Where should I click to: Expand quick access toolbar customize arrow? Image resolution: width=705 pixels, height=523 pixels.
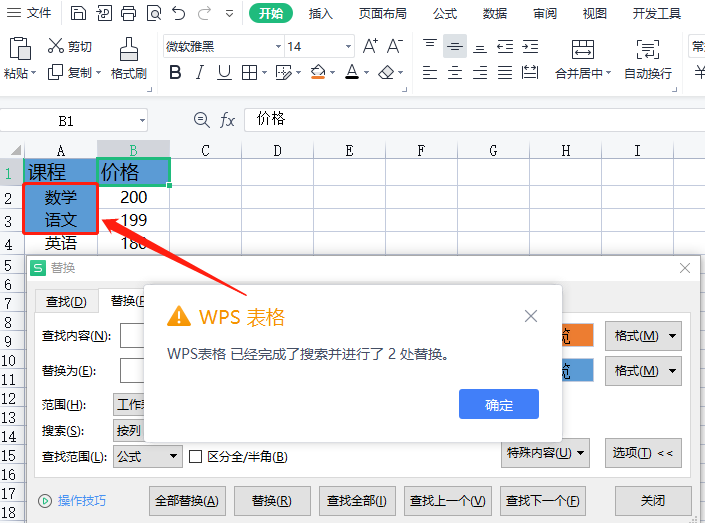[x=229, y=14]
